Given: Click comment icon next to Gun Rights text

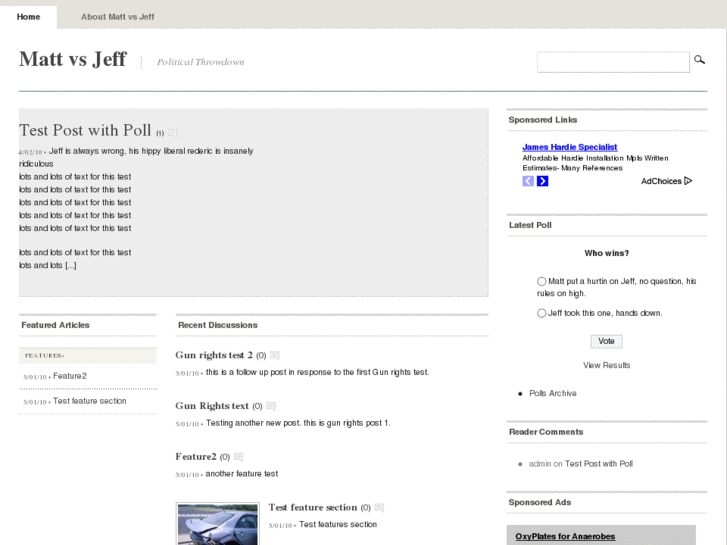Looking at the screenshot, I should click(271, 406).
